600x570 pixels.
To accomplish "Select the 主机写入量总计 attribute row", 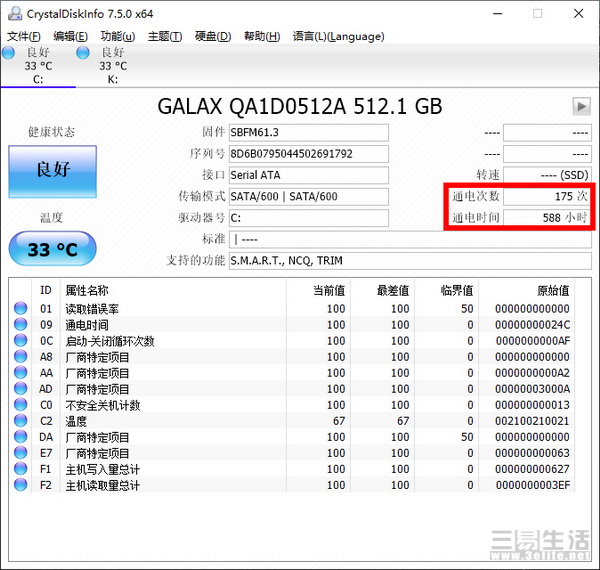I will 292,469.
